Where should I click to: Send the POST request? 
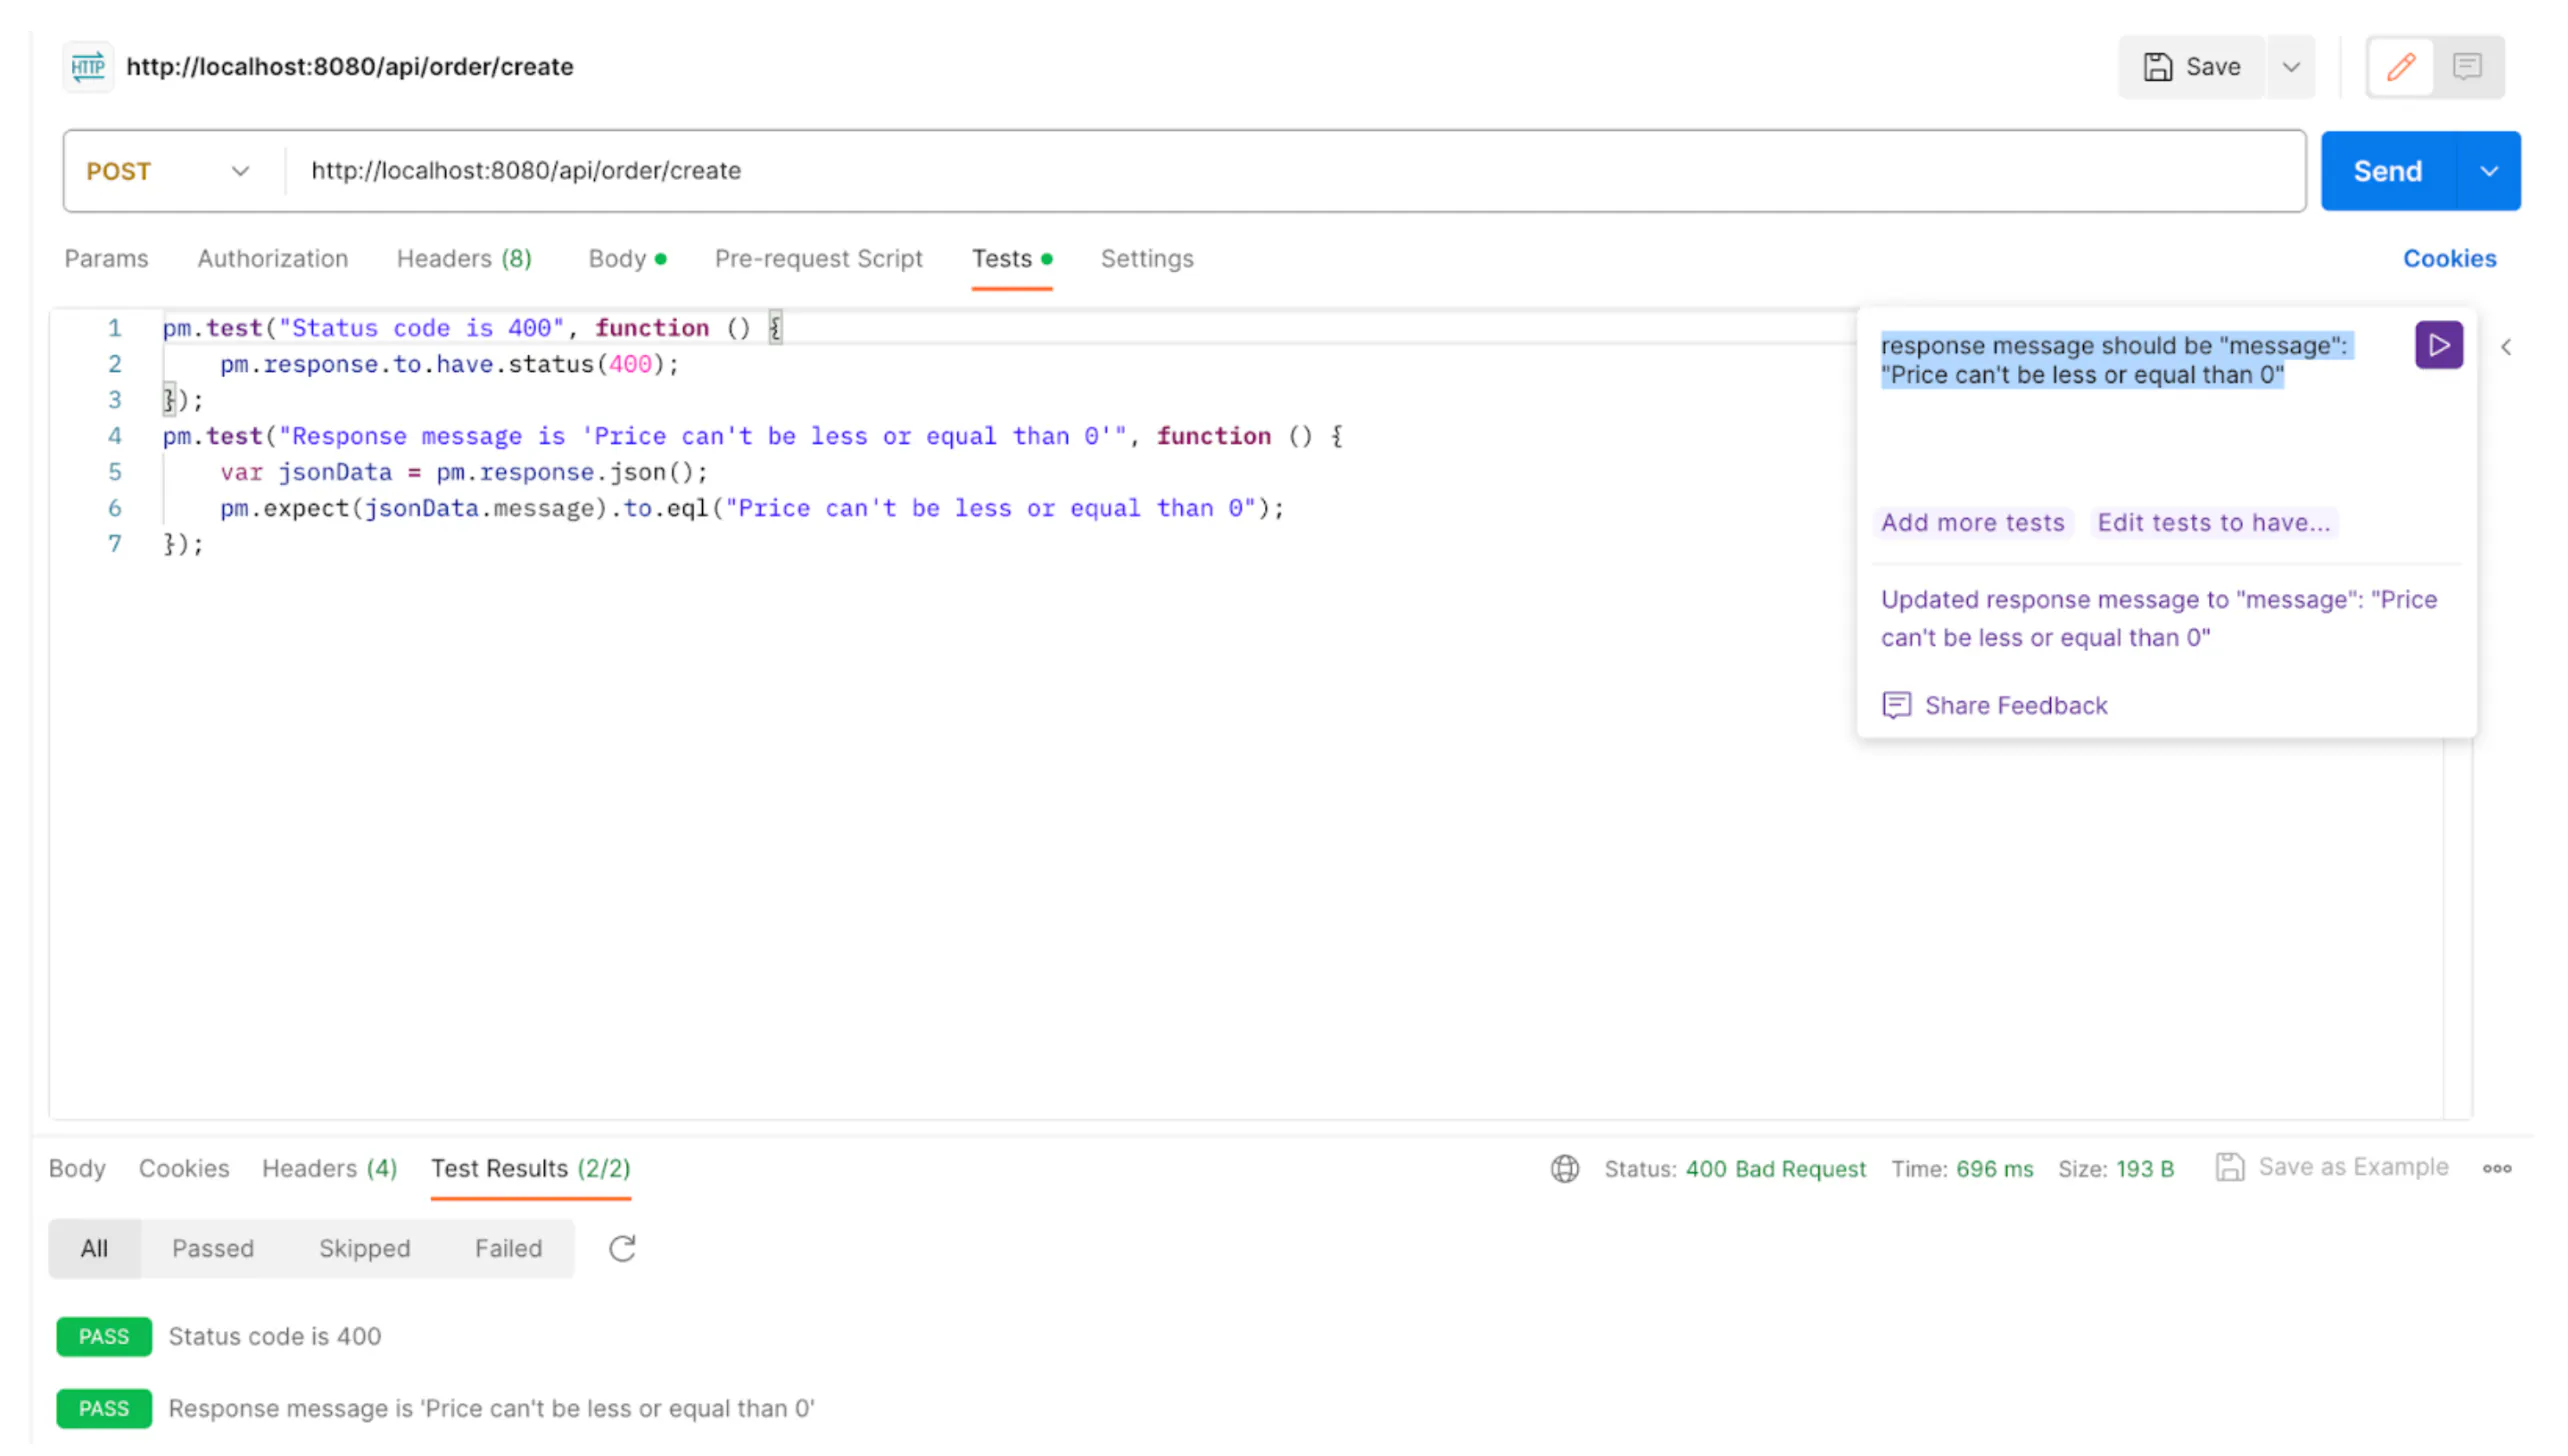(2386, 170)
